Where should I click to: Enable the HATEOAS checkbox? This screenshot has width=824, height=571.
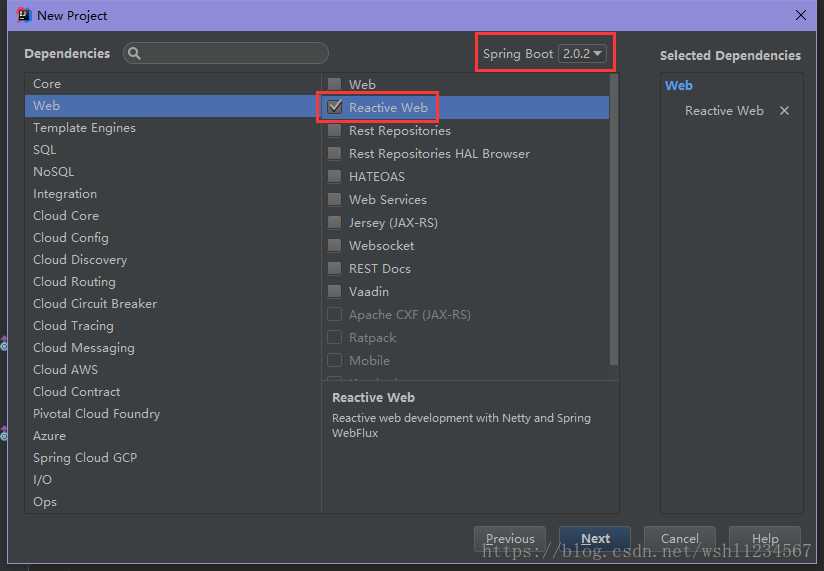coord(334,177)
